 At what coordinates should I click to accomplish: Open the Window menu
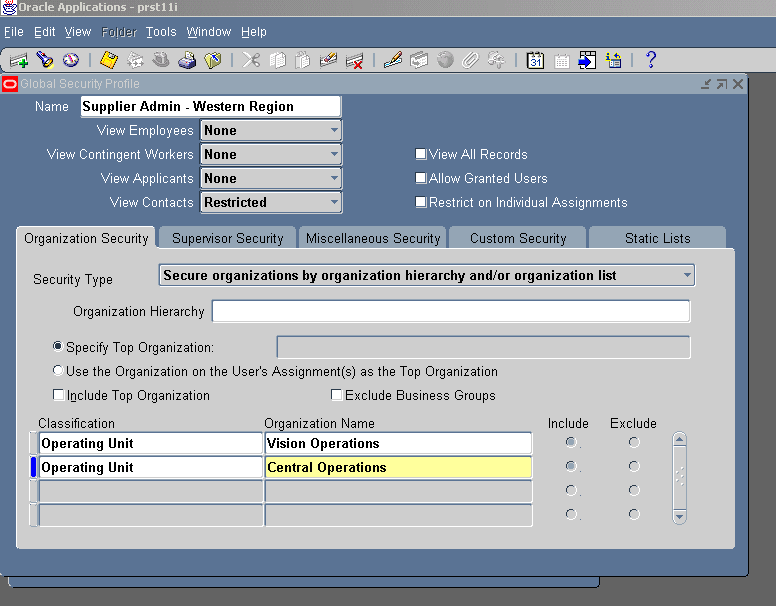pos(209,32)
